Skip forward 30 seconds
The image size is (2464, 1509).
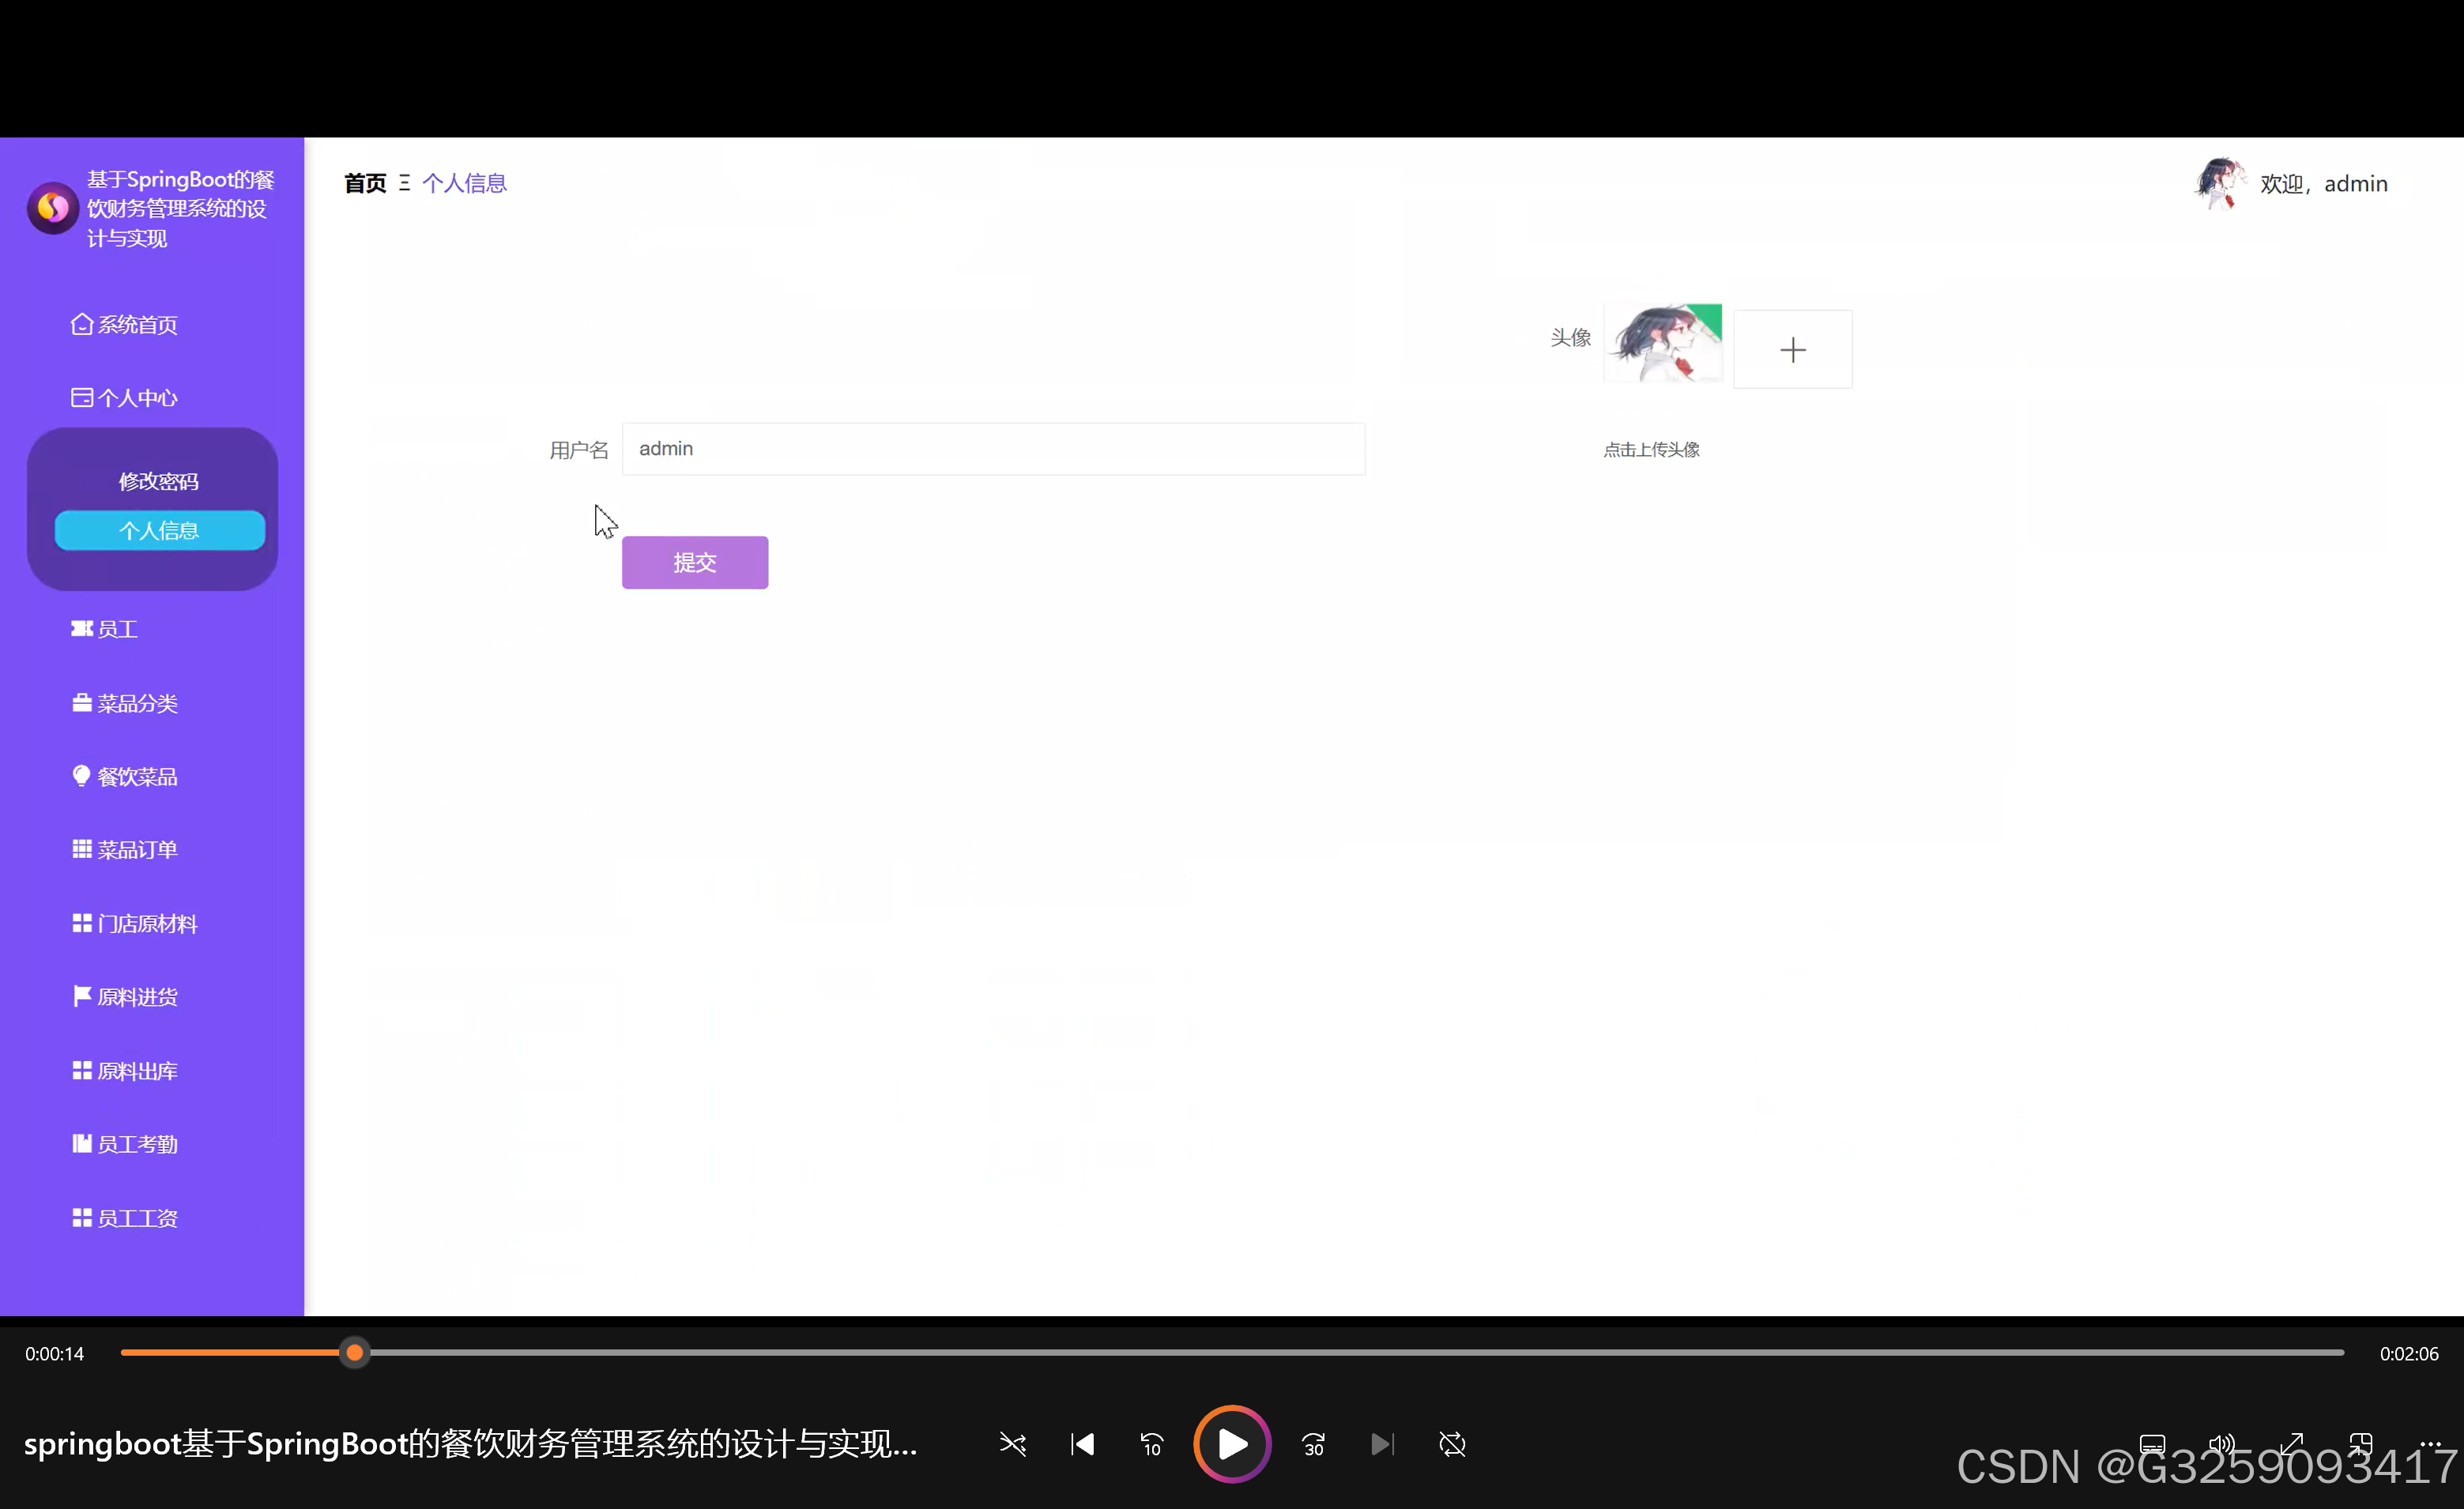[x=1313, y=1444]
